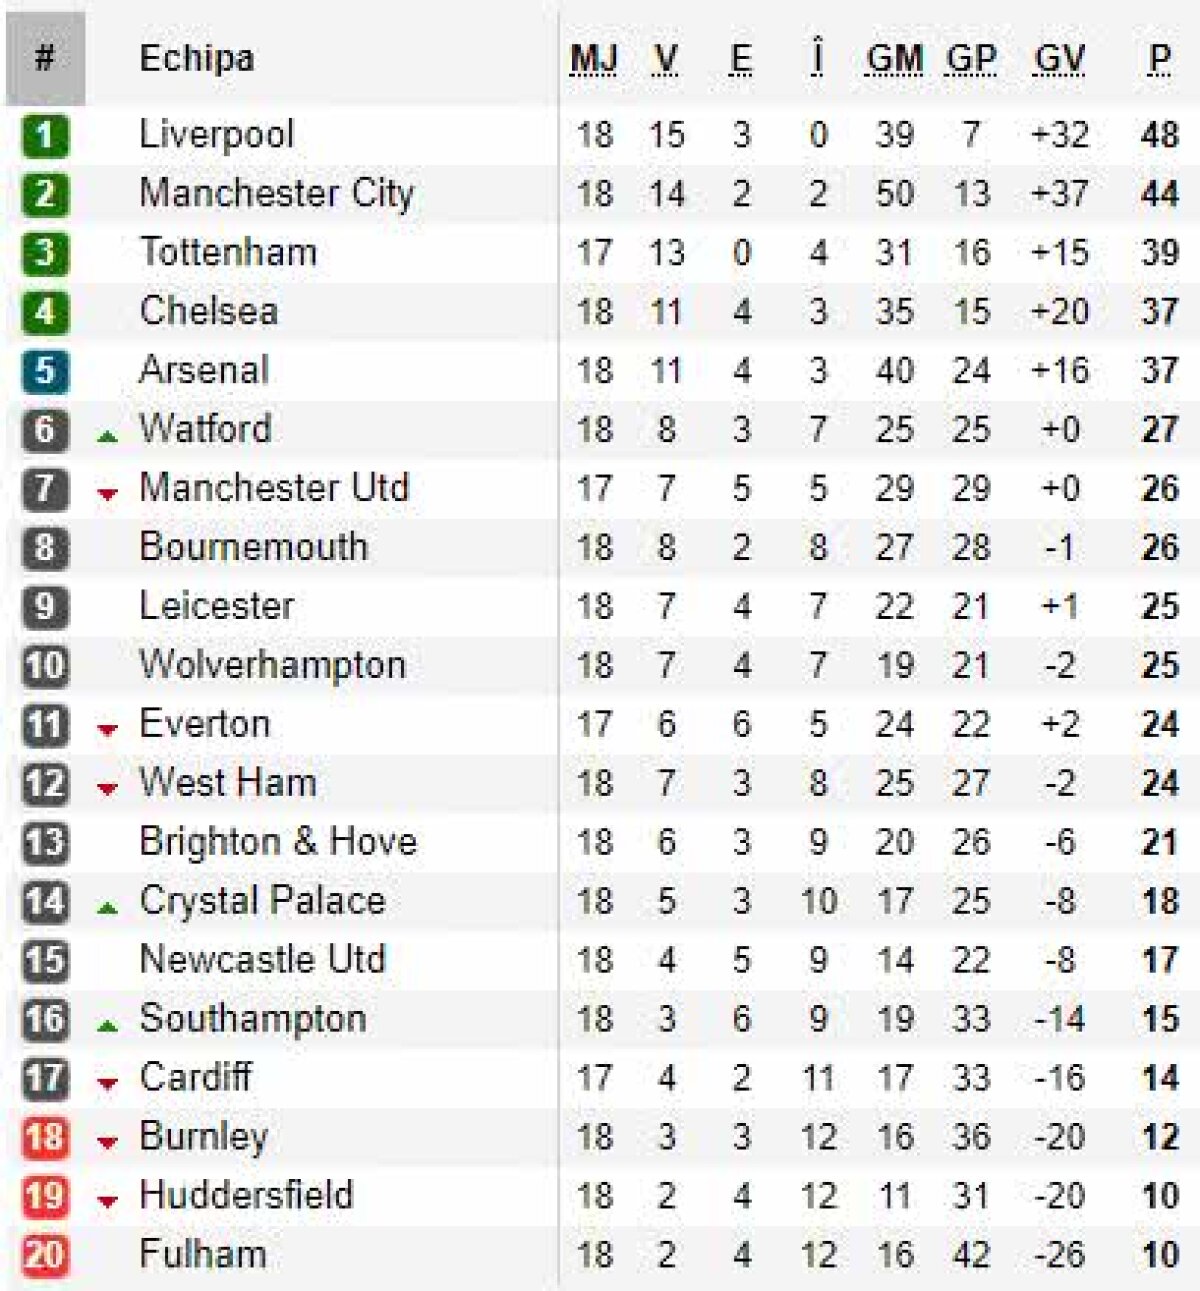Screen dimensions: 1200x1291
Task: Click Arsenal's blue rank 5 badge
Action: [x=45, y=371]
